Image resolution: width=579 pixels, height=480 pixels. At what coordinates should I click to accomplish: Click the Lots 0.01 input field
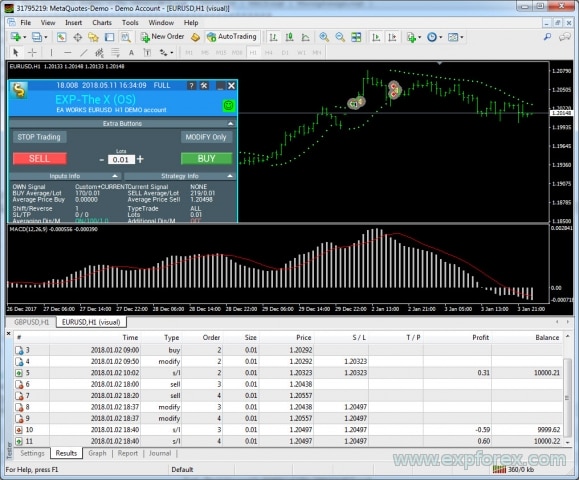point(121,160)
